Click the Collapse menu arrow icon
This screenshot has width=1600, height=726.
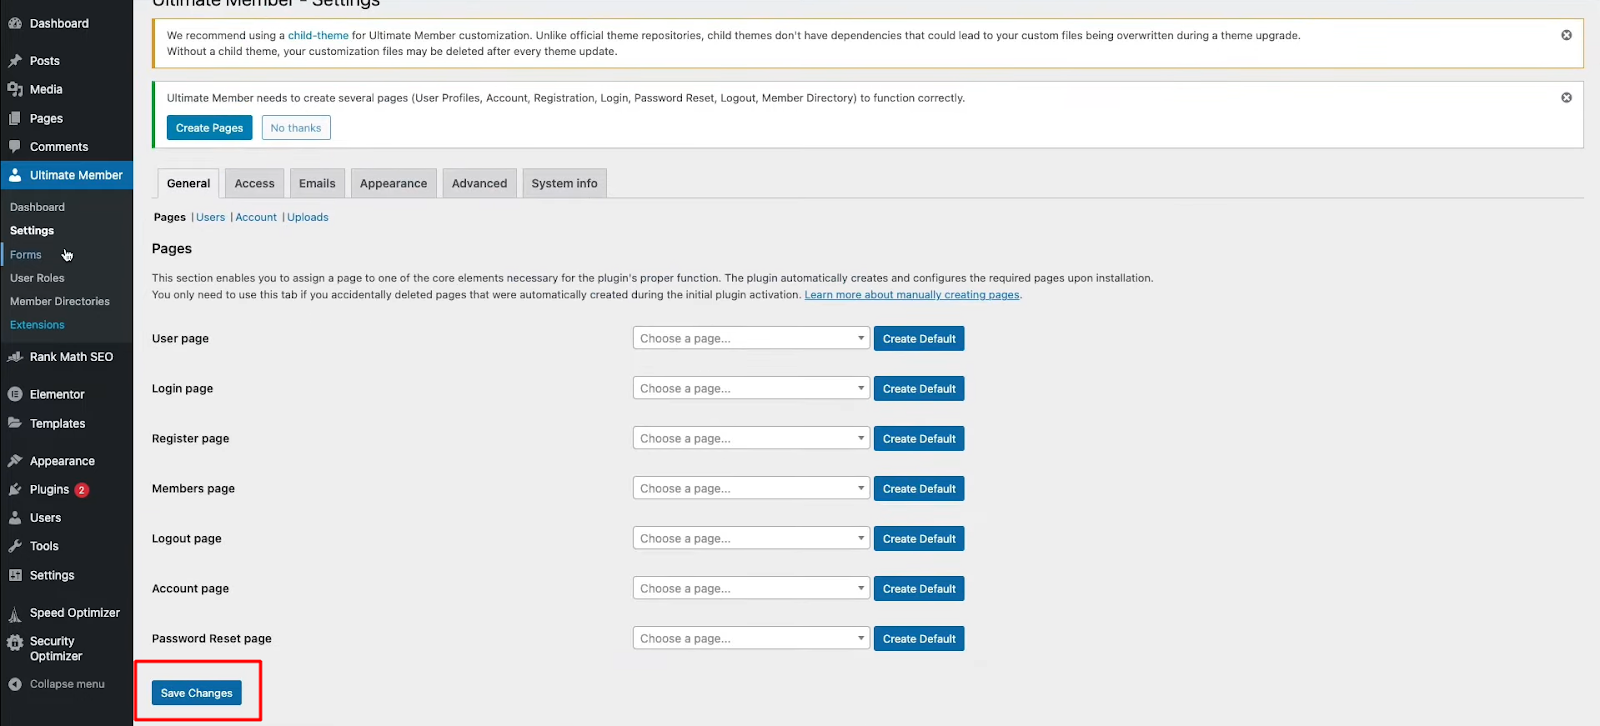[x=15, y=685]
